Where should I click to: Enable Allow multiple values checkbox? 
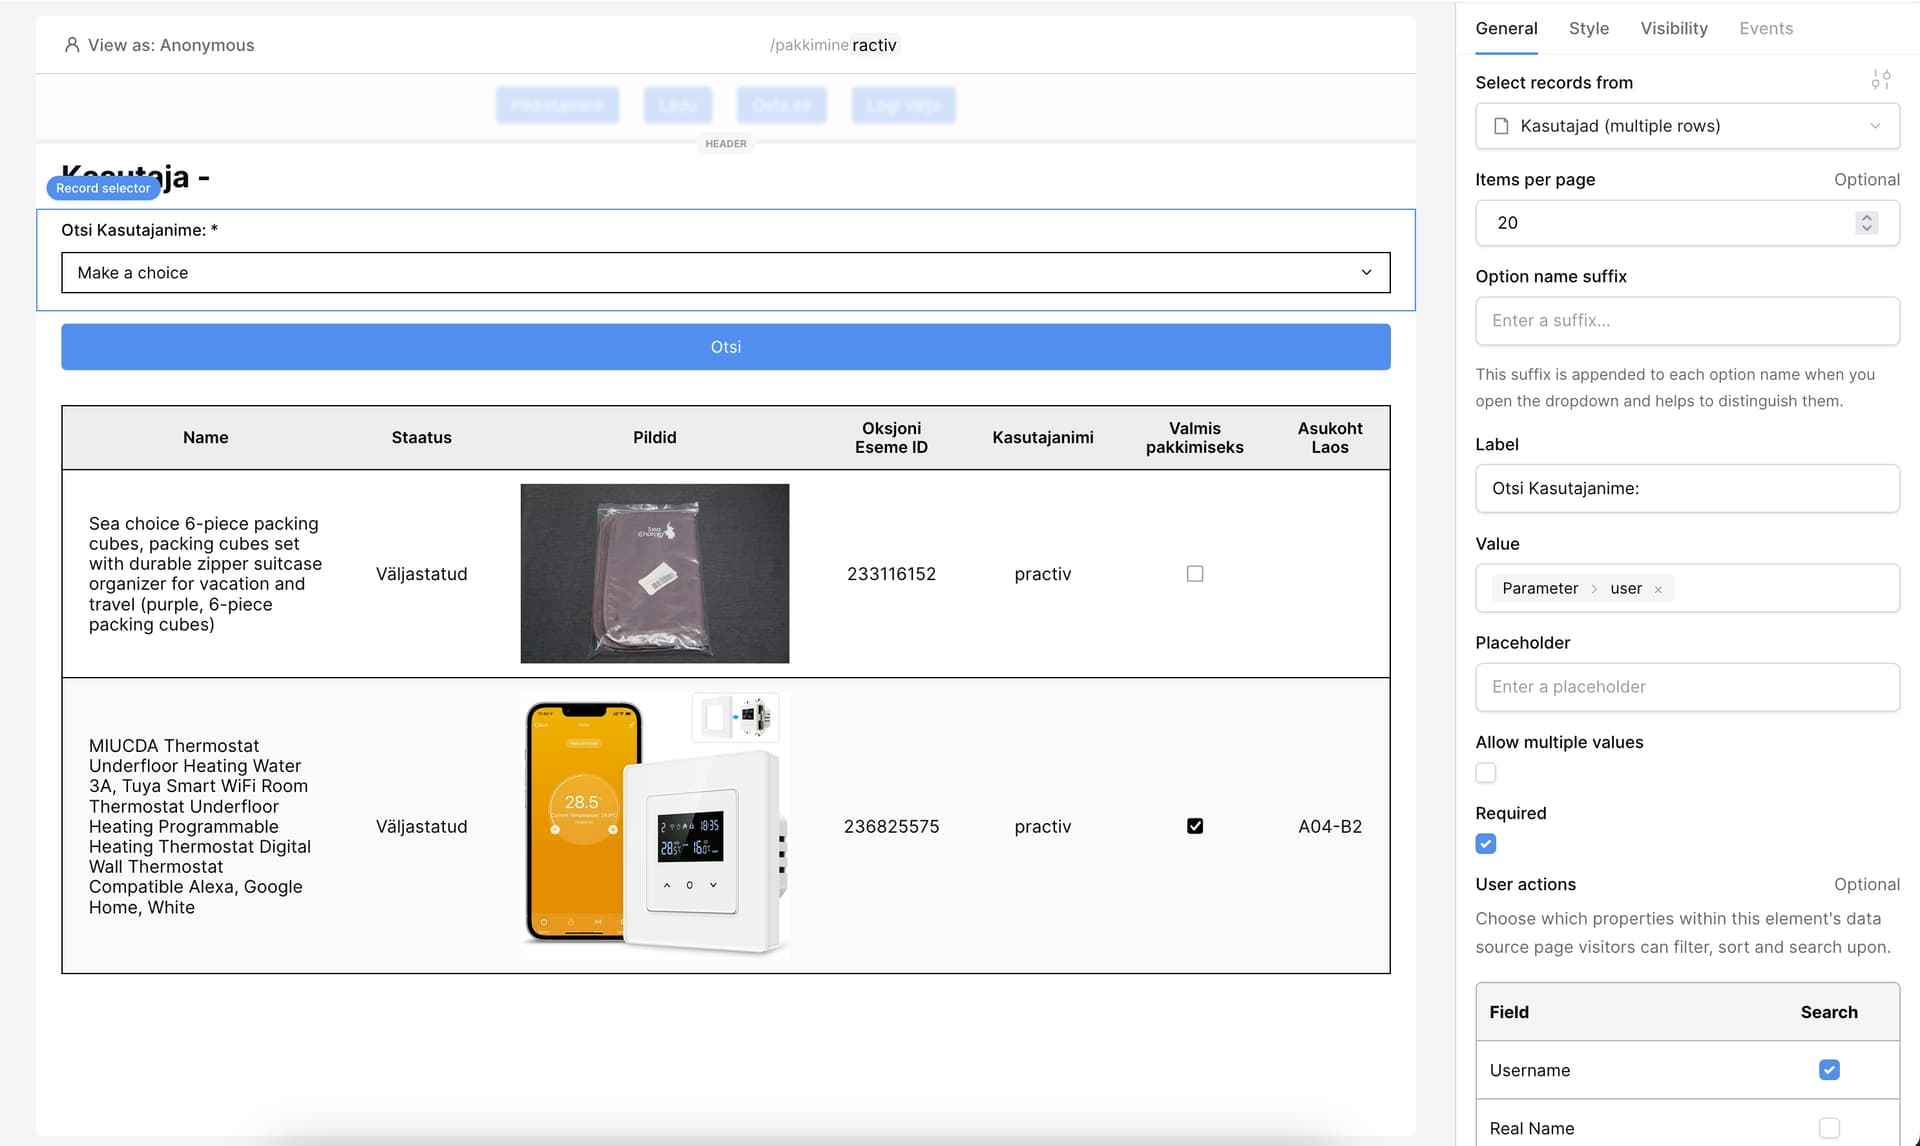pyautogui.click(x=1486, y=773)
